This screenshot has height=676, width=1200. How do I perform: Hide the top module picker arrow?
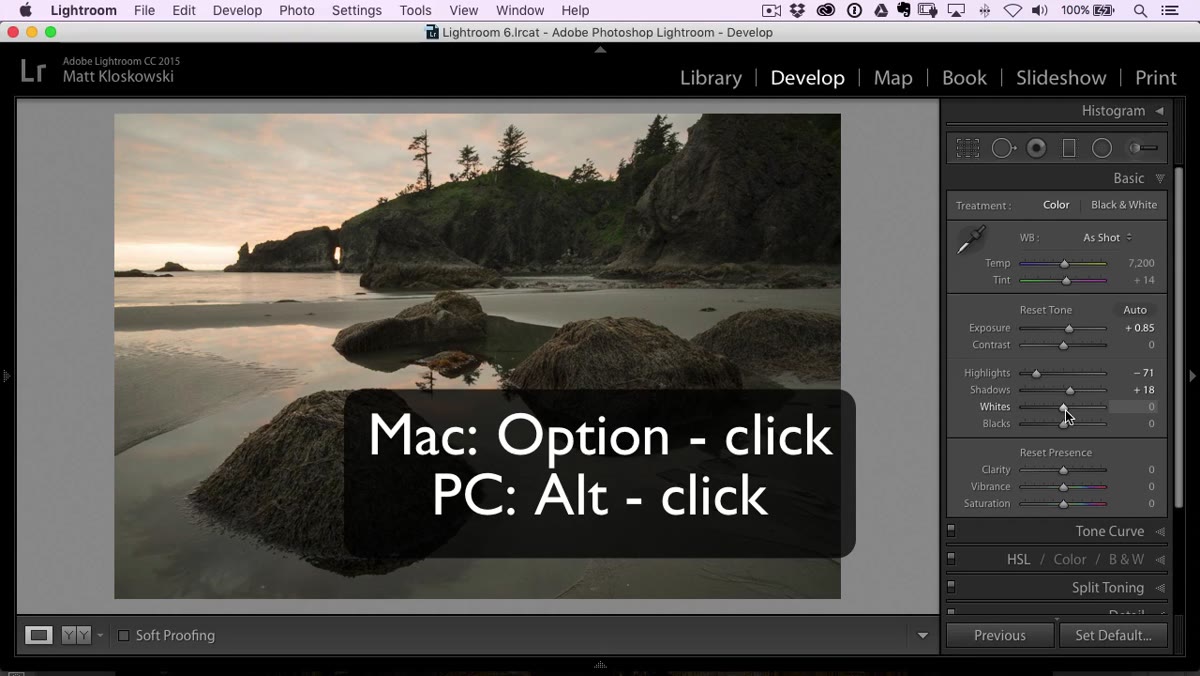click(600, 49)
